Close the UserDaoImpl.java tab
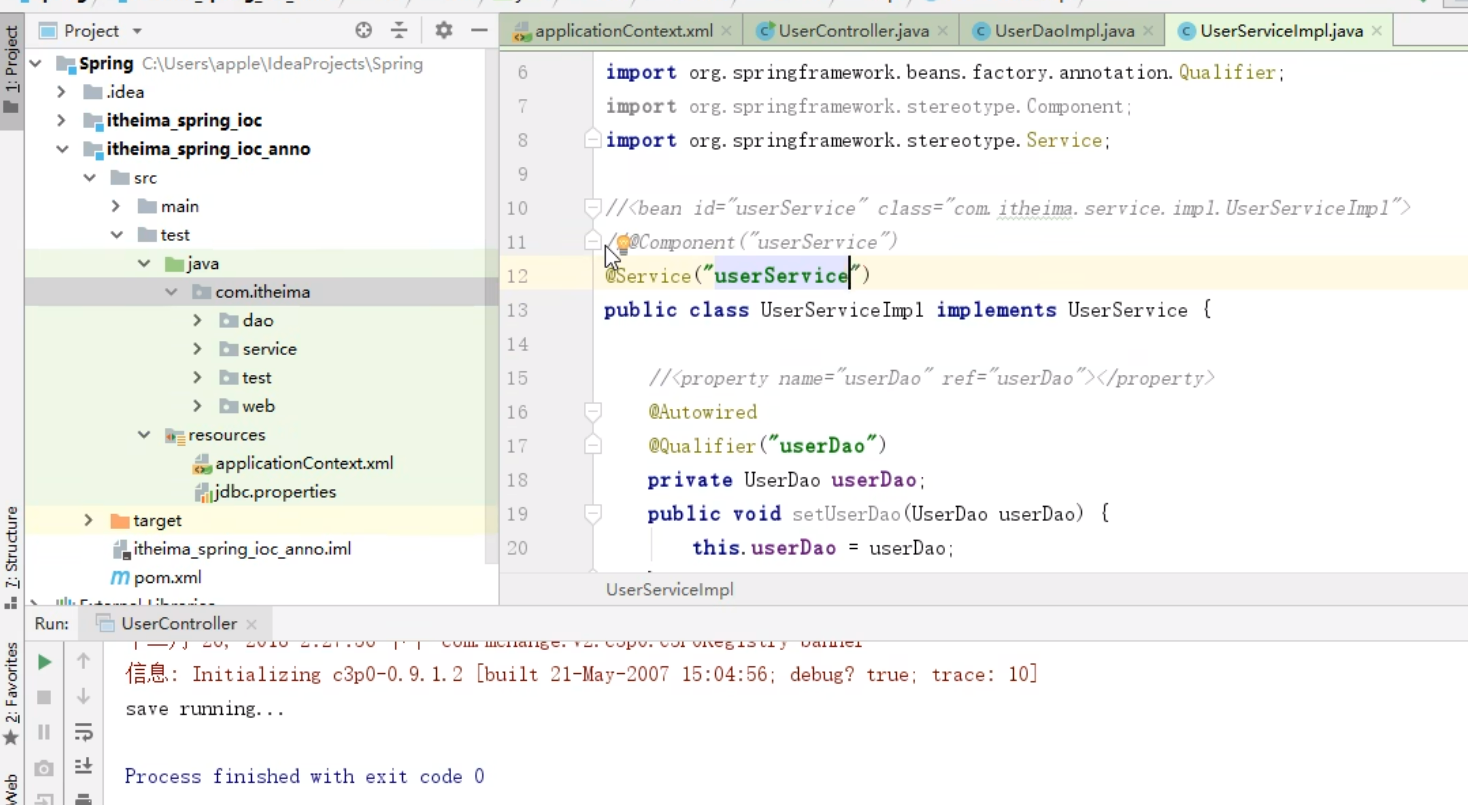Viewport: 1468px width, 805px height. pyautogui.click(x=1148, y=31)
